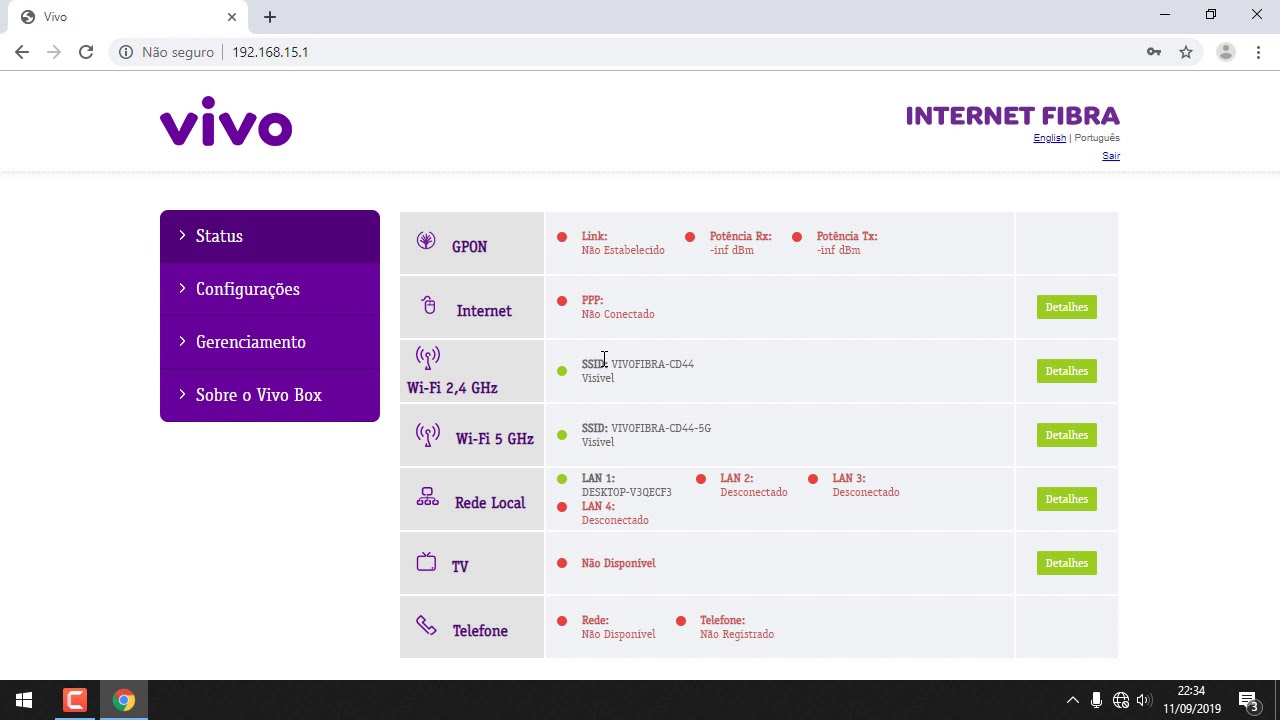This screenshot has height=720, width=1280.
Task: Reload the router page
Action: [86, 52]
